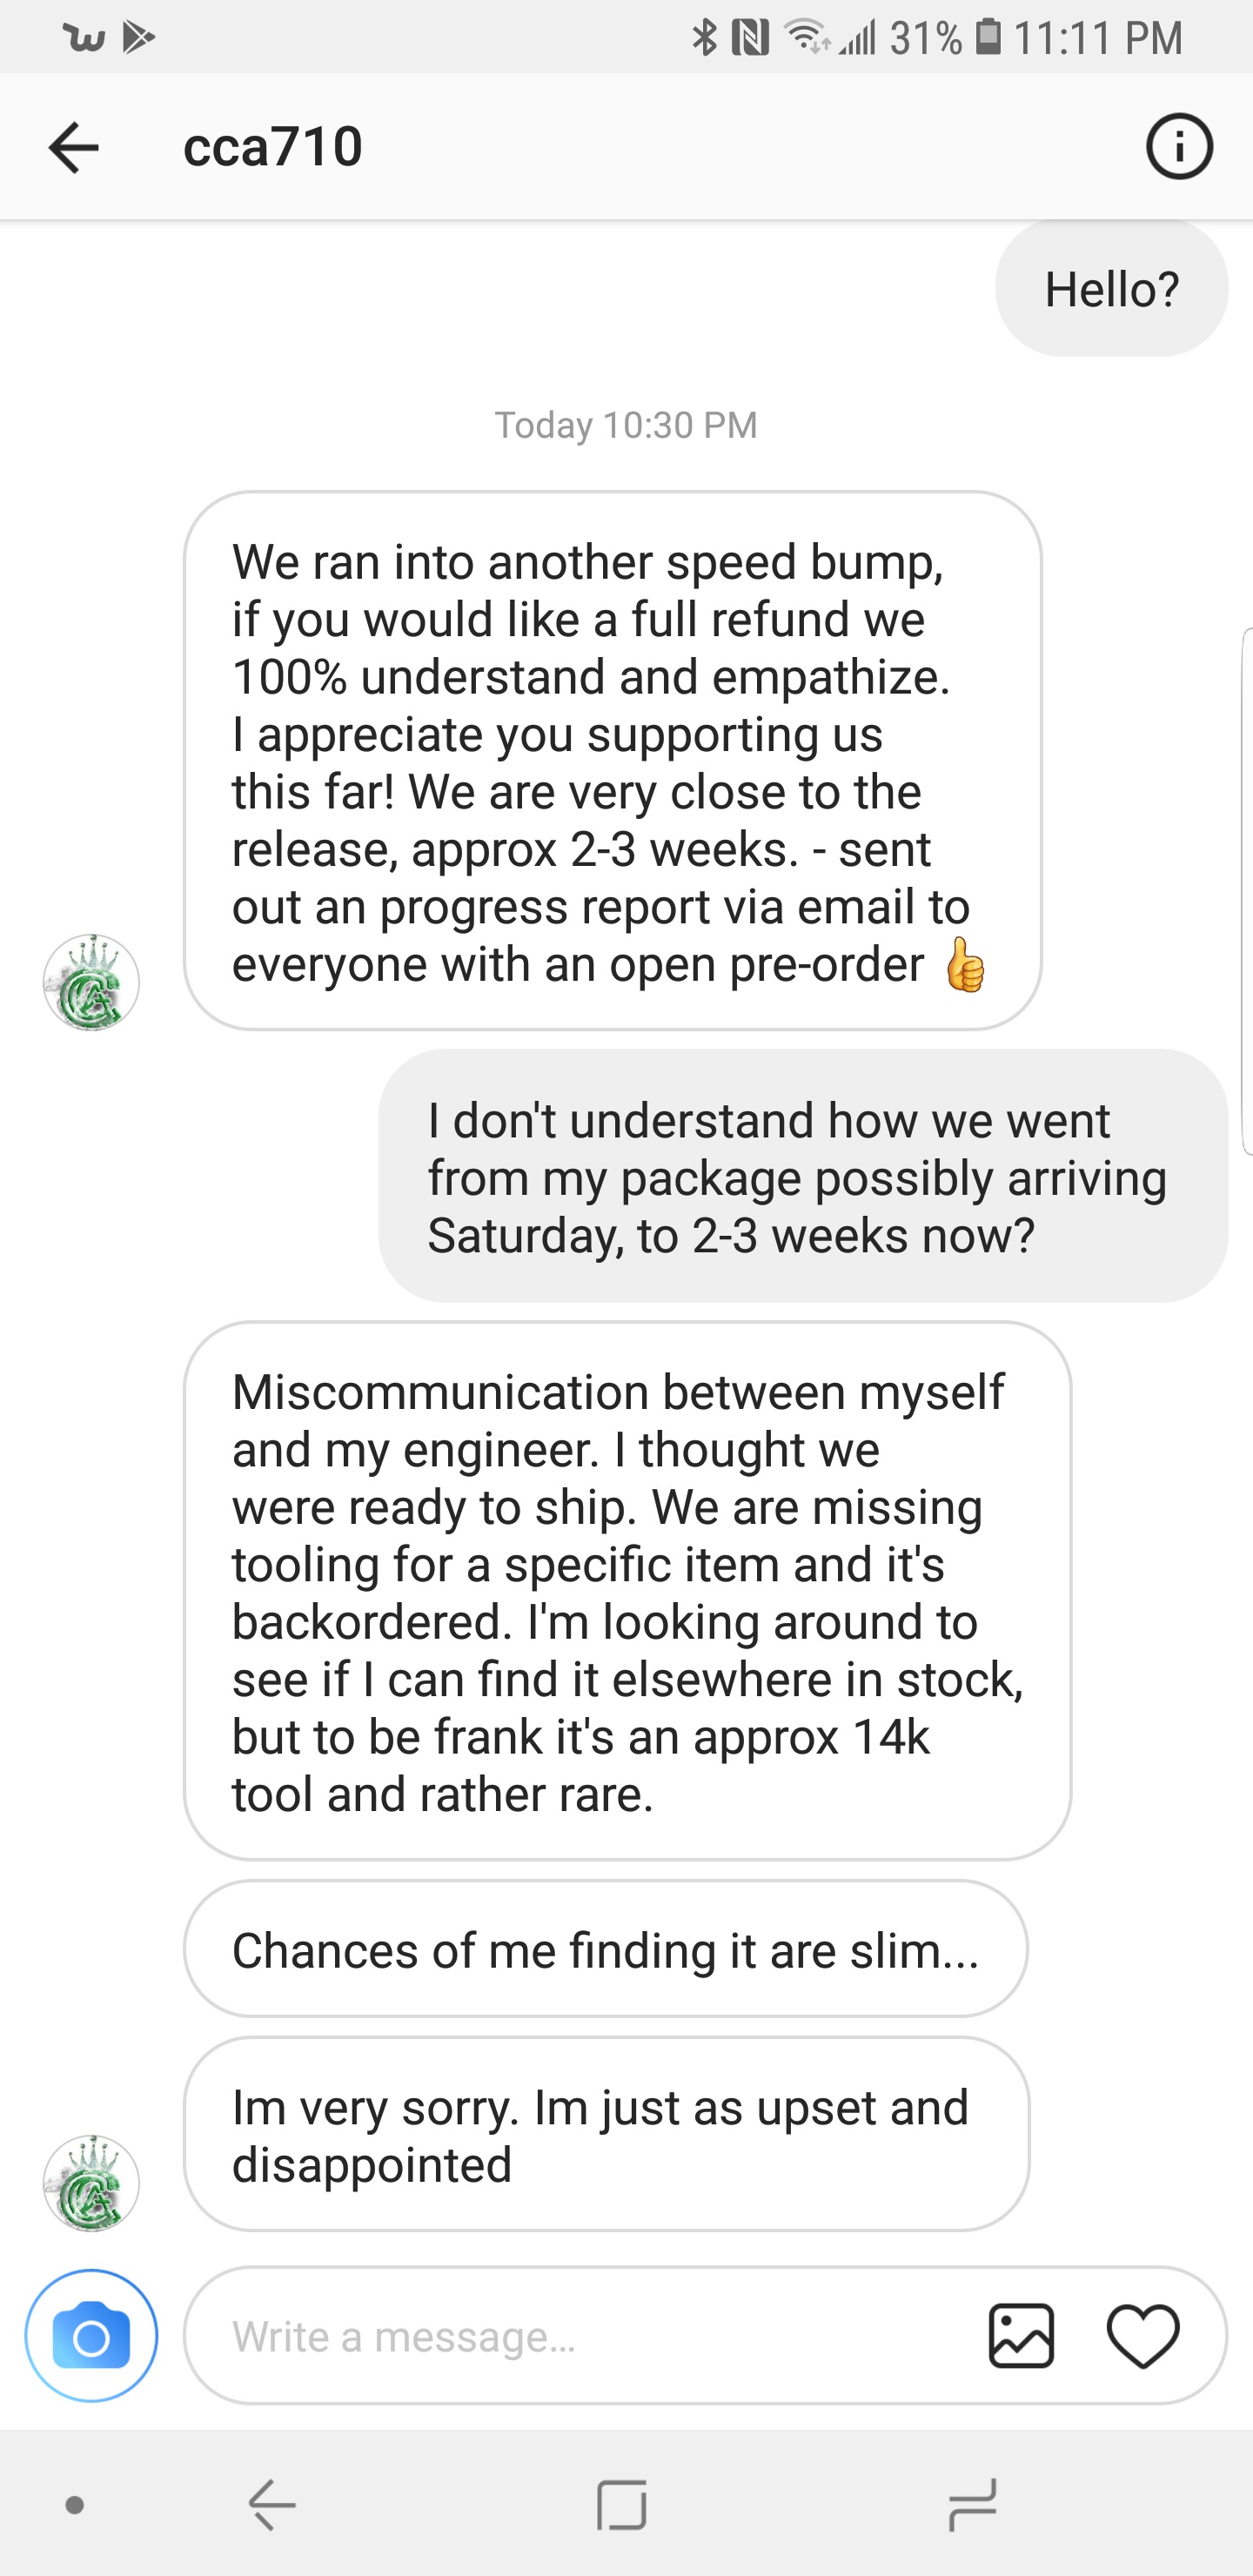Click the cca710 username header

click(273, 147)
